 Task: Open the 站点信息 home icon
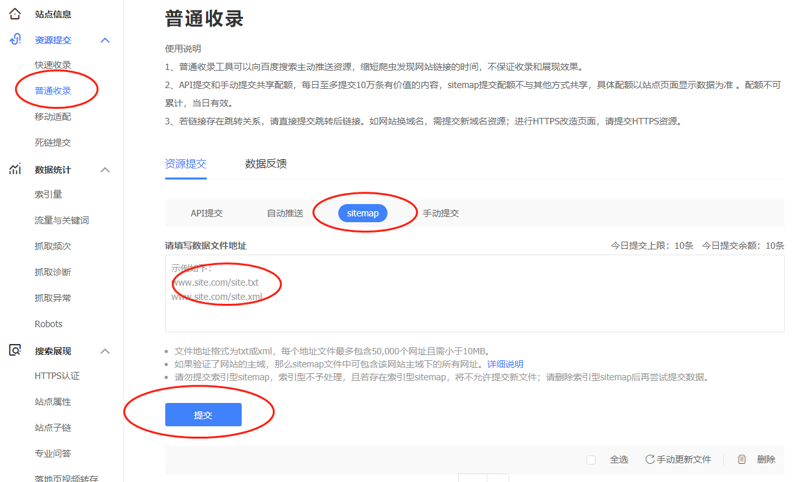tap(15, 14)
